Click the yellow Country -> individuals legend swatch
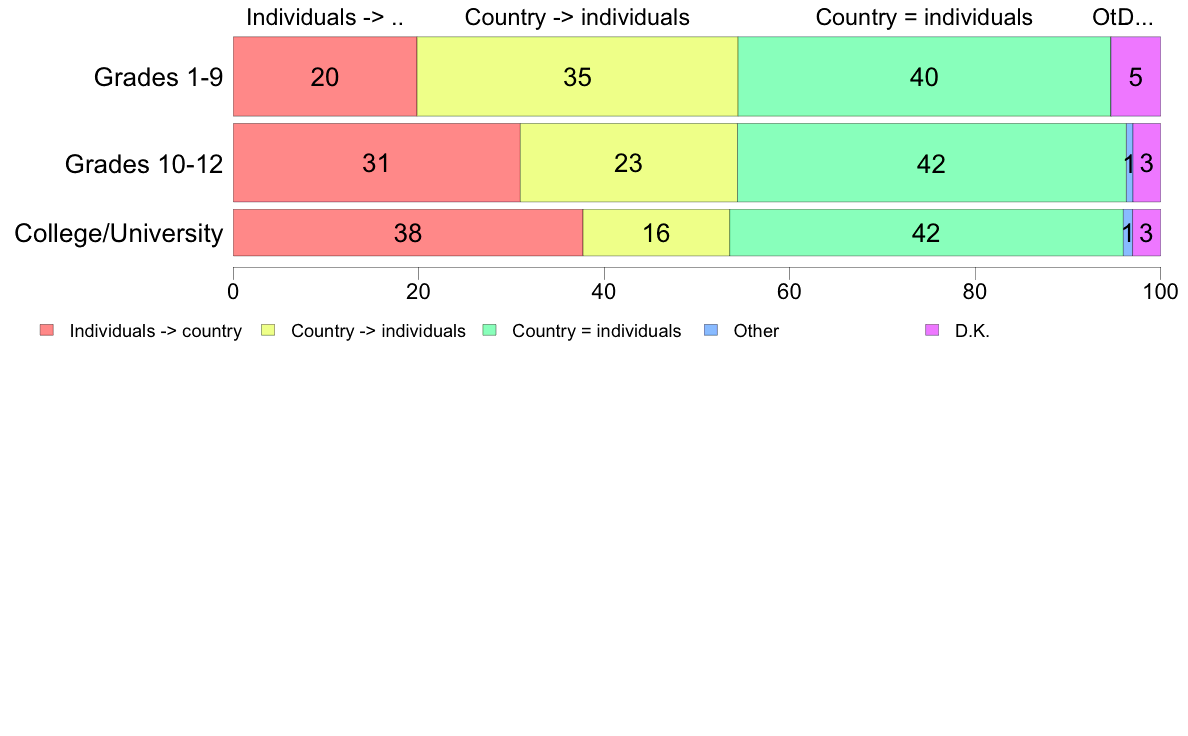 tap(268, 330)
